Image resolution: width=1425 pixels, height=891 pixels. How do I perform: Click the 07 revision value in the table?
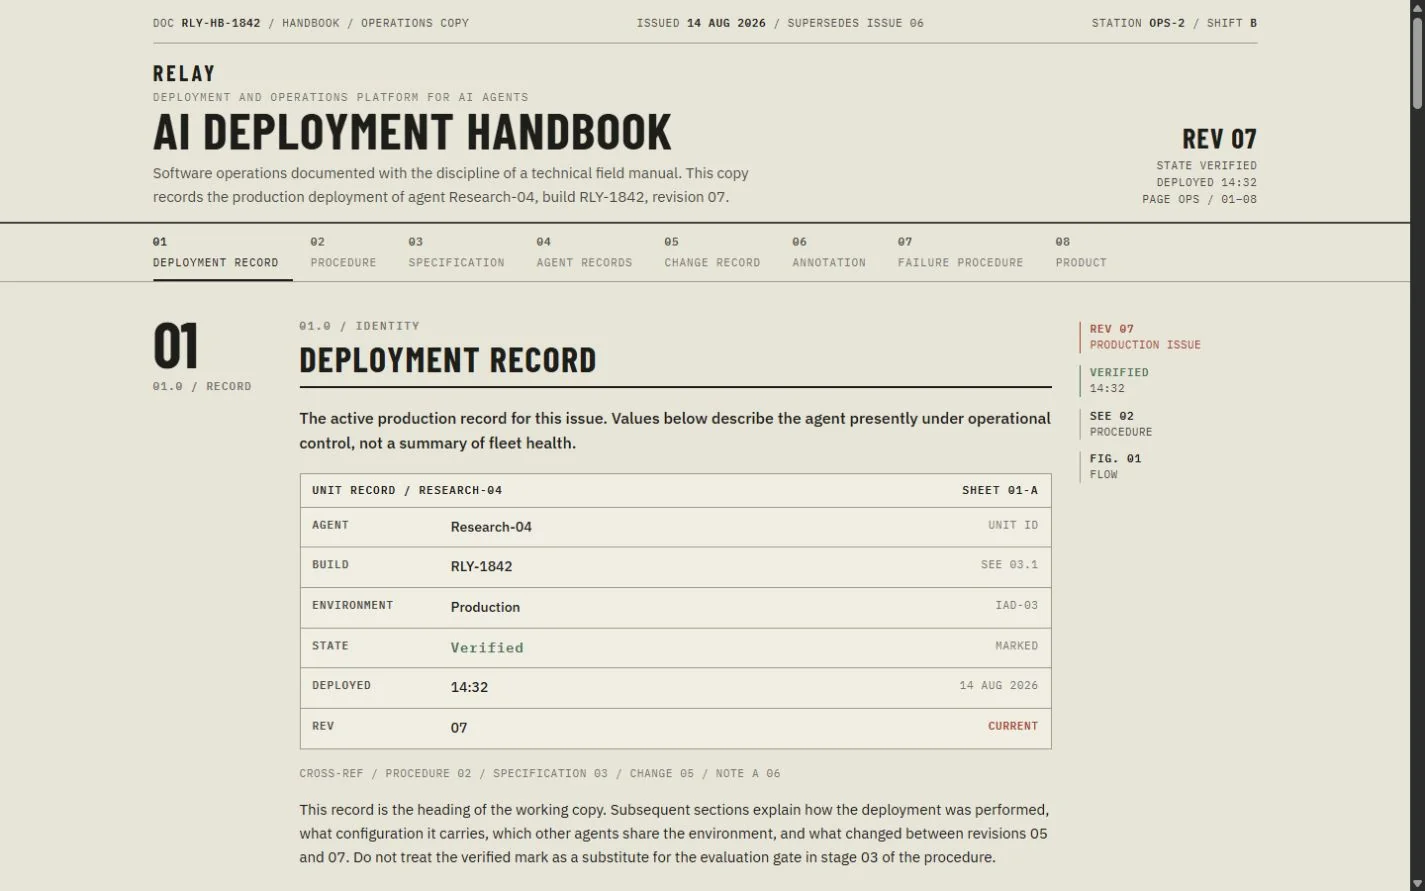459,728
